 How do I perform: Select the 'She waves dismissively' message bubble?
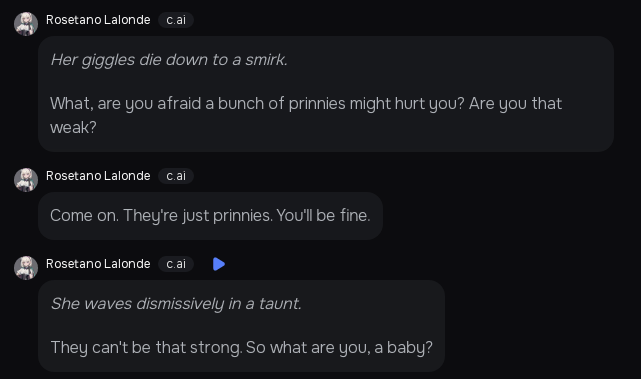(x=241, y=326)
